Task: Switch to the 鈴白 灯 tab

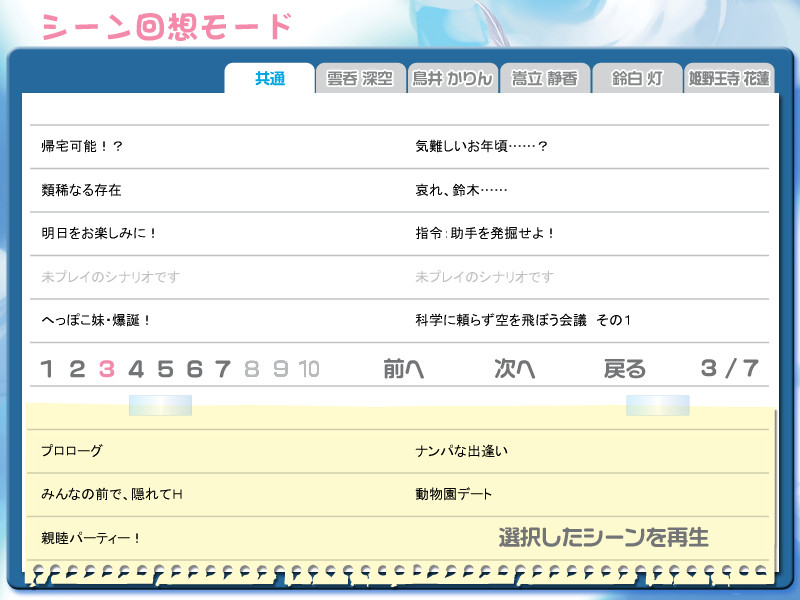Action: (x=637, y=79)
